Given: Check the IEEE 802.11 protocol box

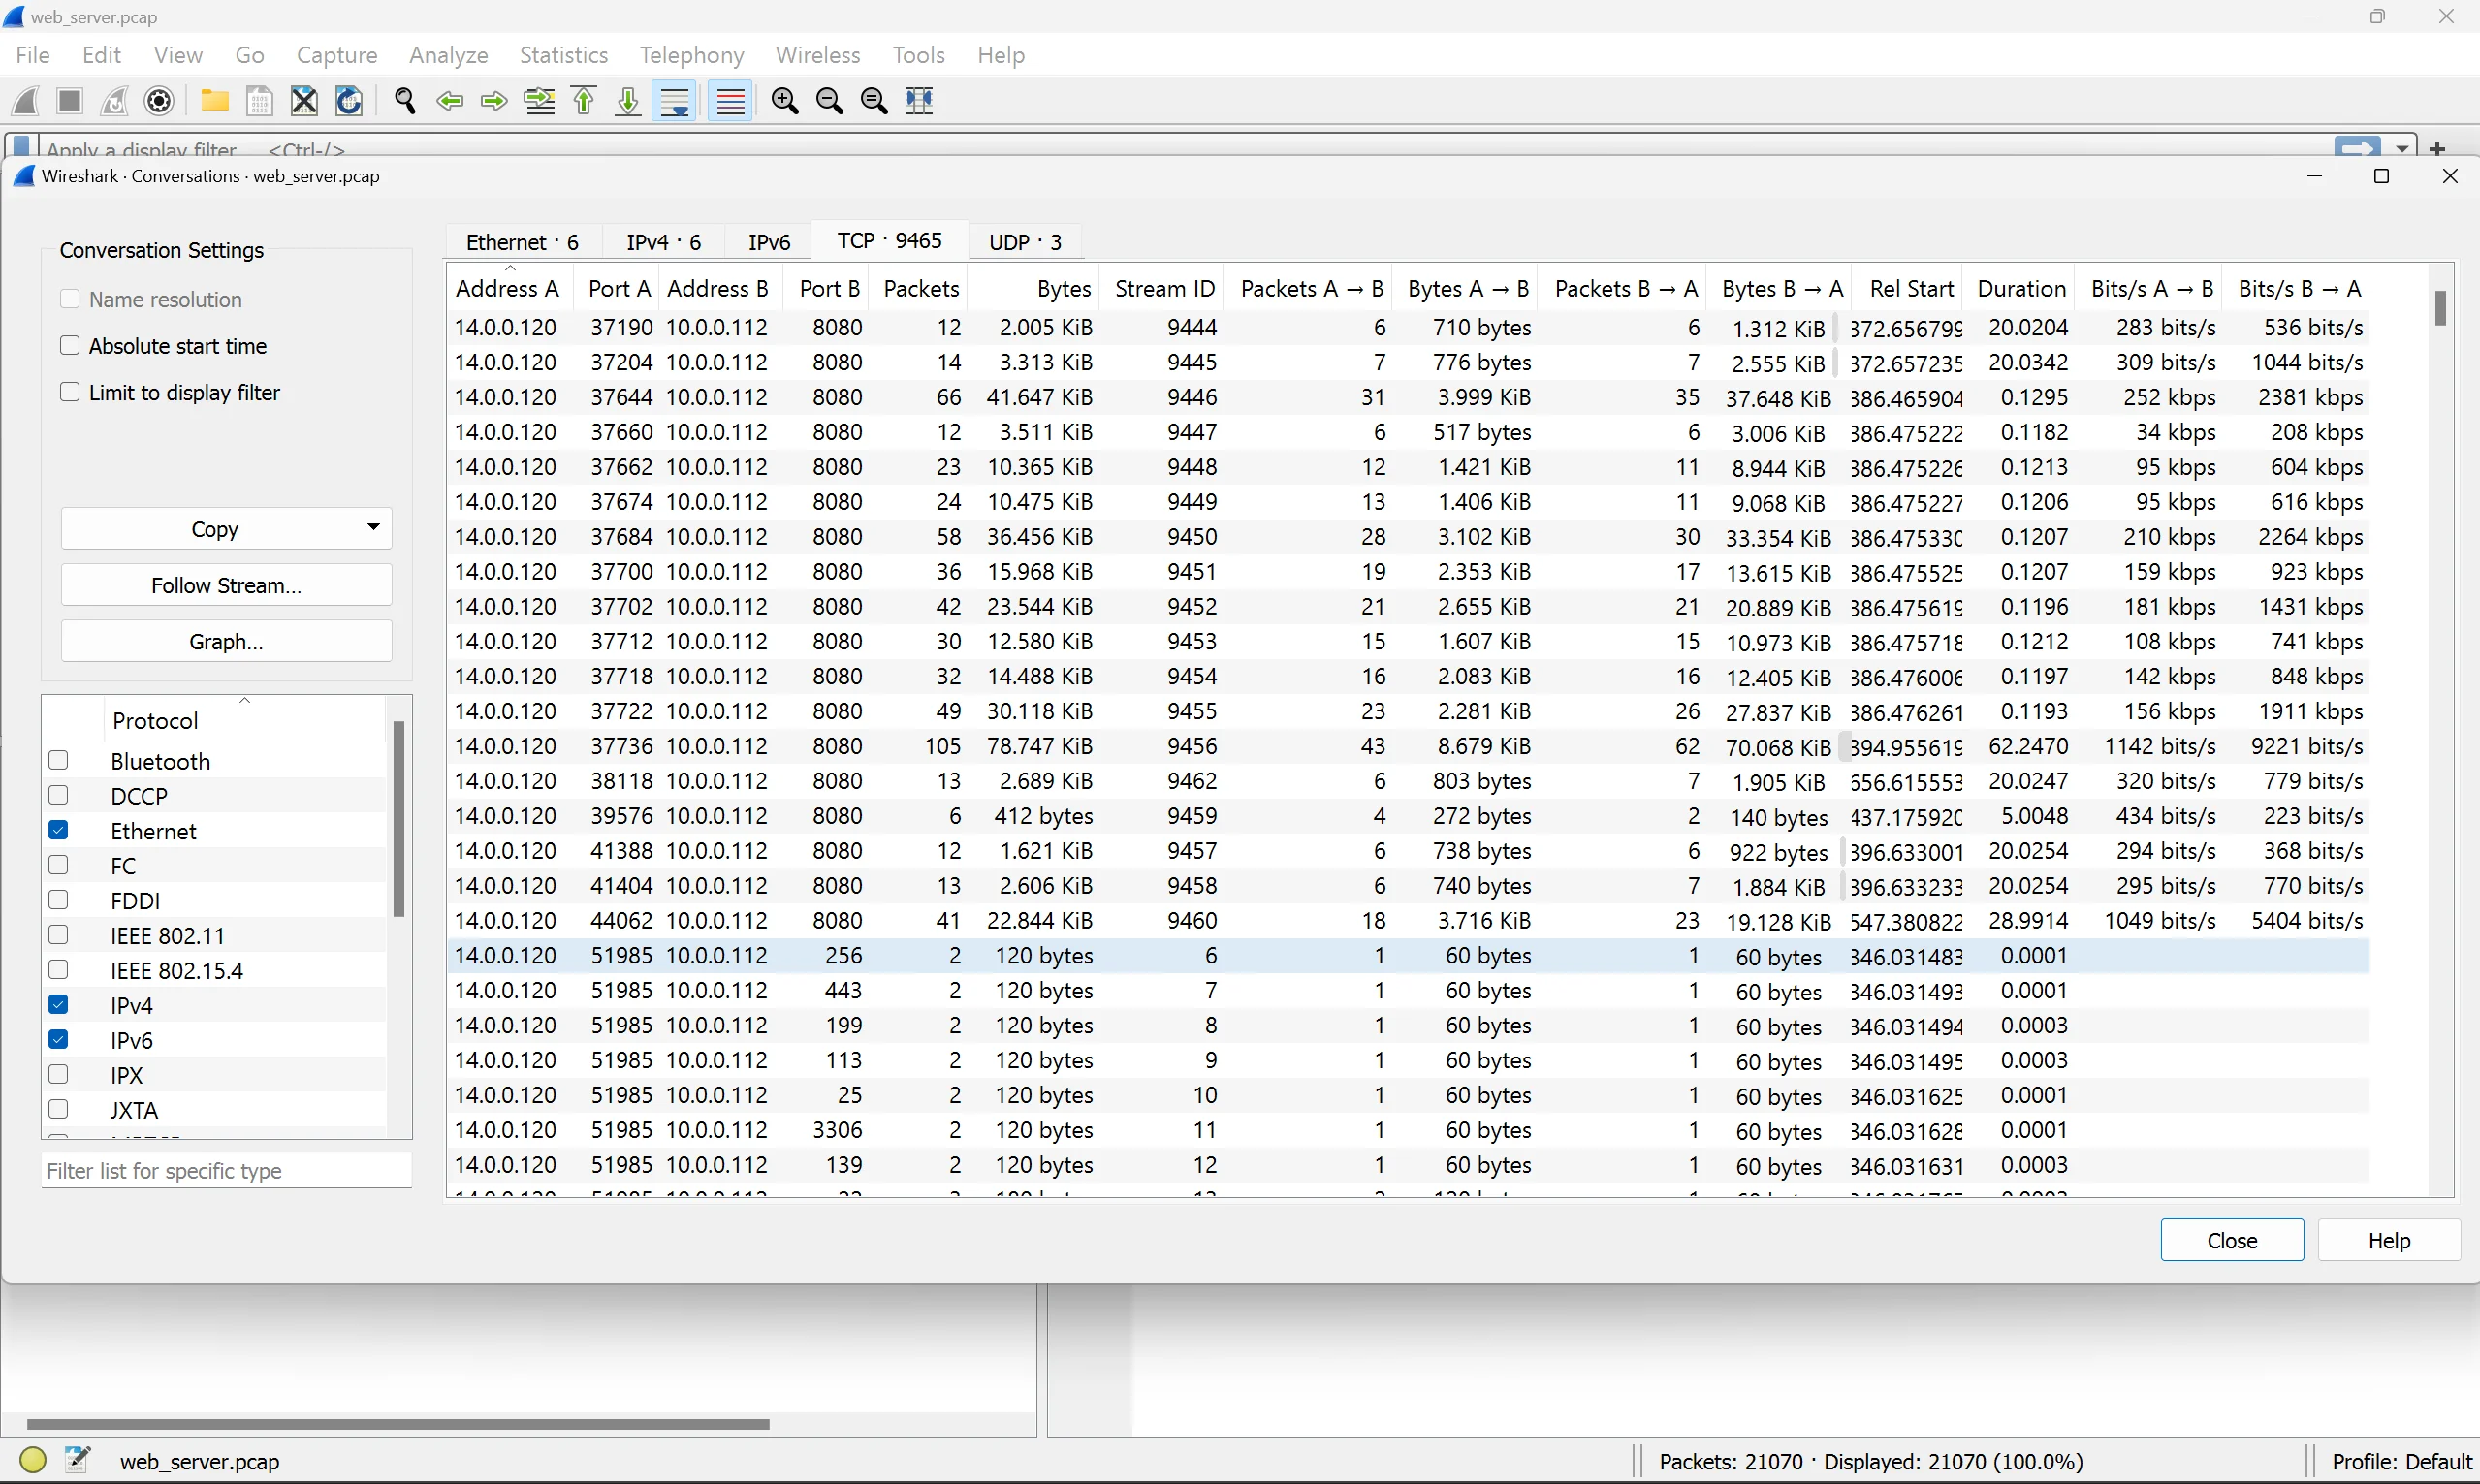Looking at the screenshot, I should tap(58, 935).
